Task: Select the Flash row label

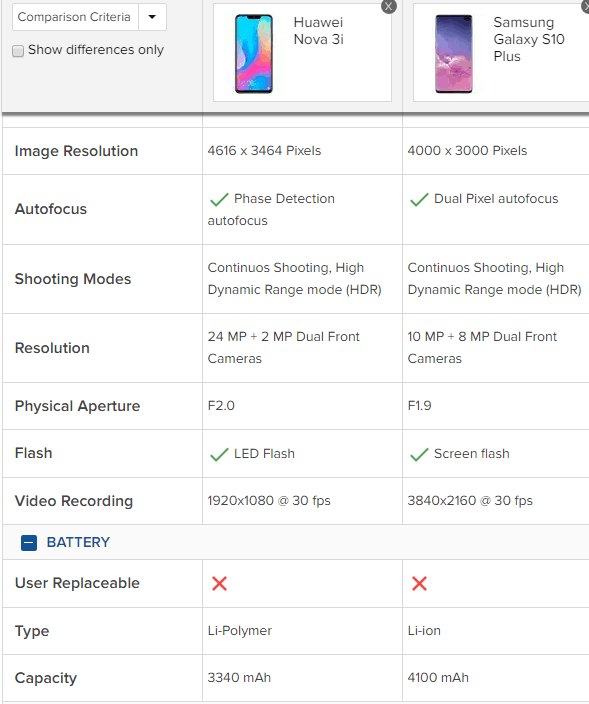Action: (x=33, y=453)
